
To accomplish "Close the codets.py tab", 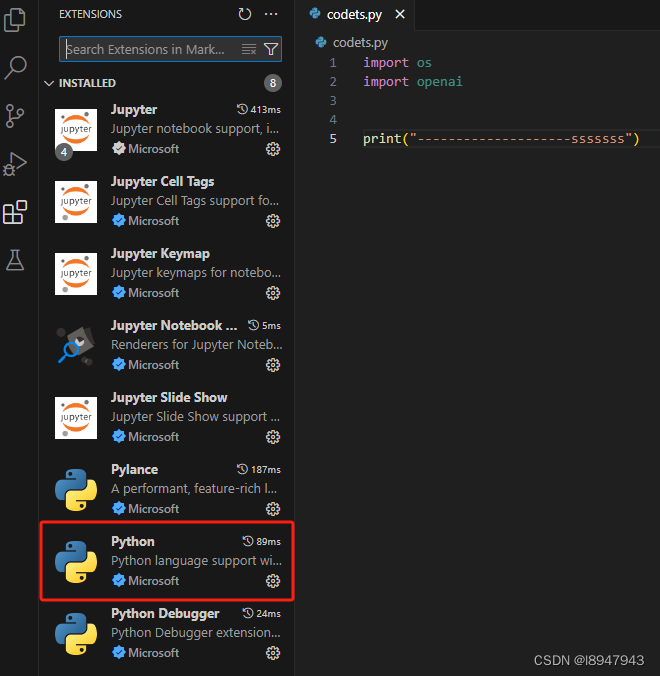I will pos(400,15).
